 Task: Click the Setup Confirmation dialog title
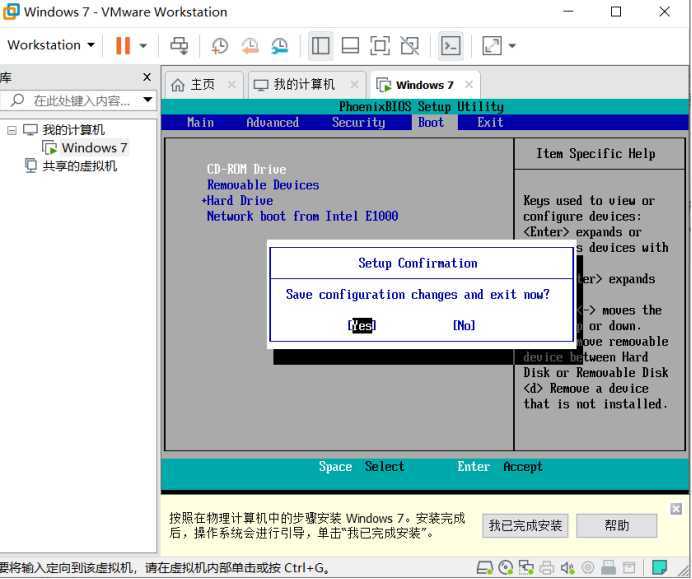pyautogui.click(x=417, y=263)
